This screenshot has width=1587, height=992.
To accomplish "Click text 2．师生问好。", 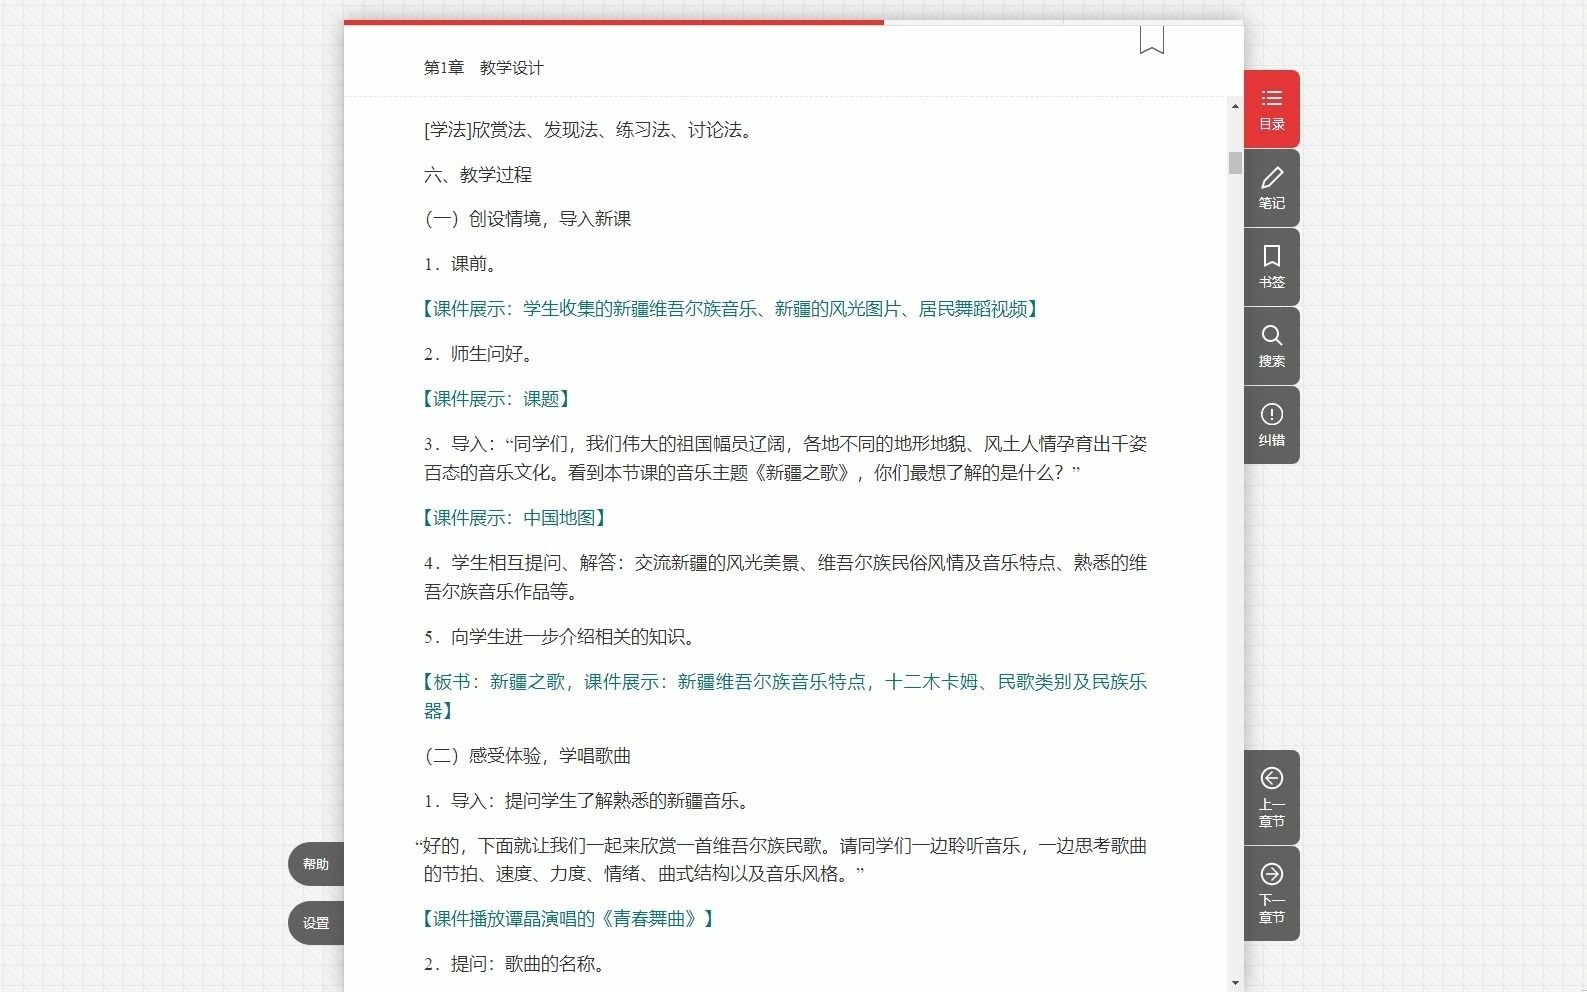I will (x=479, y=354).
